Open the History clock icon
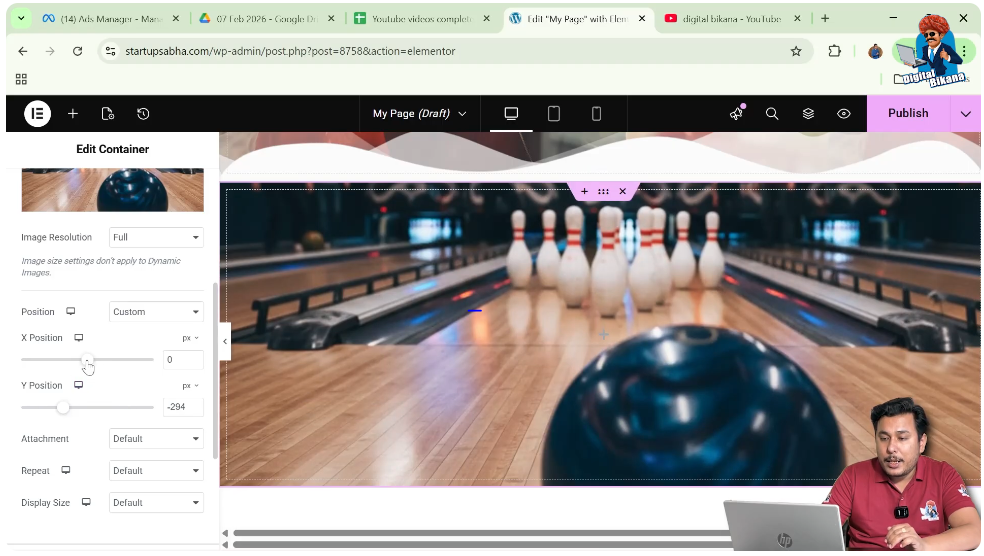 [x=143, y=114]
